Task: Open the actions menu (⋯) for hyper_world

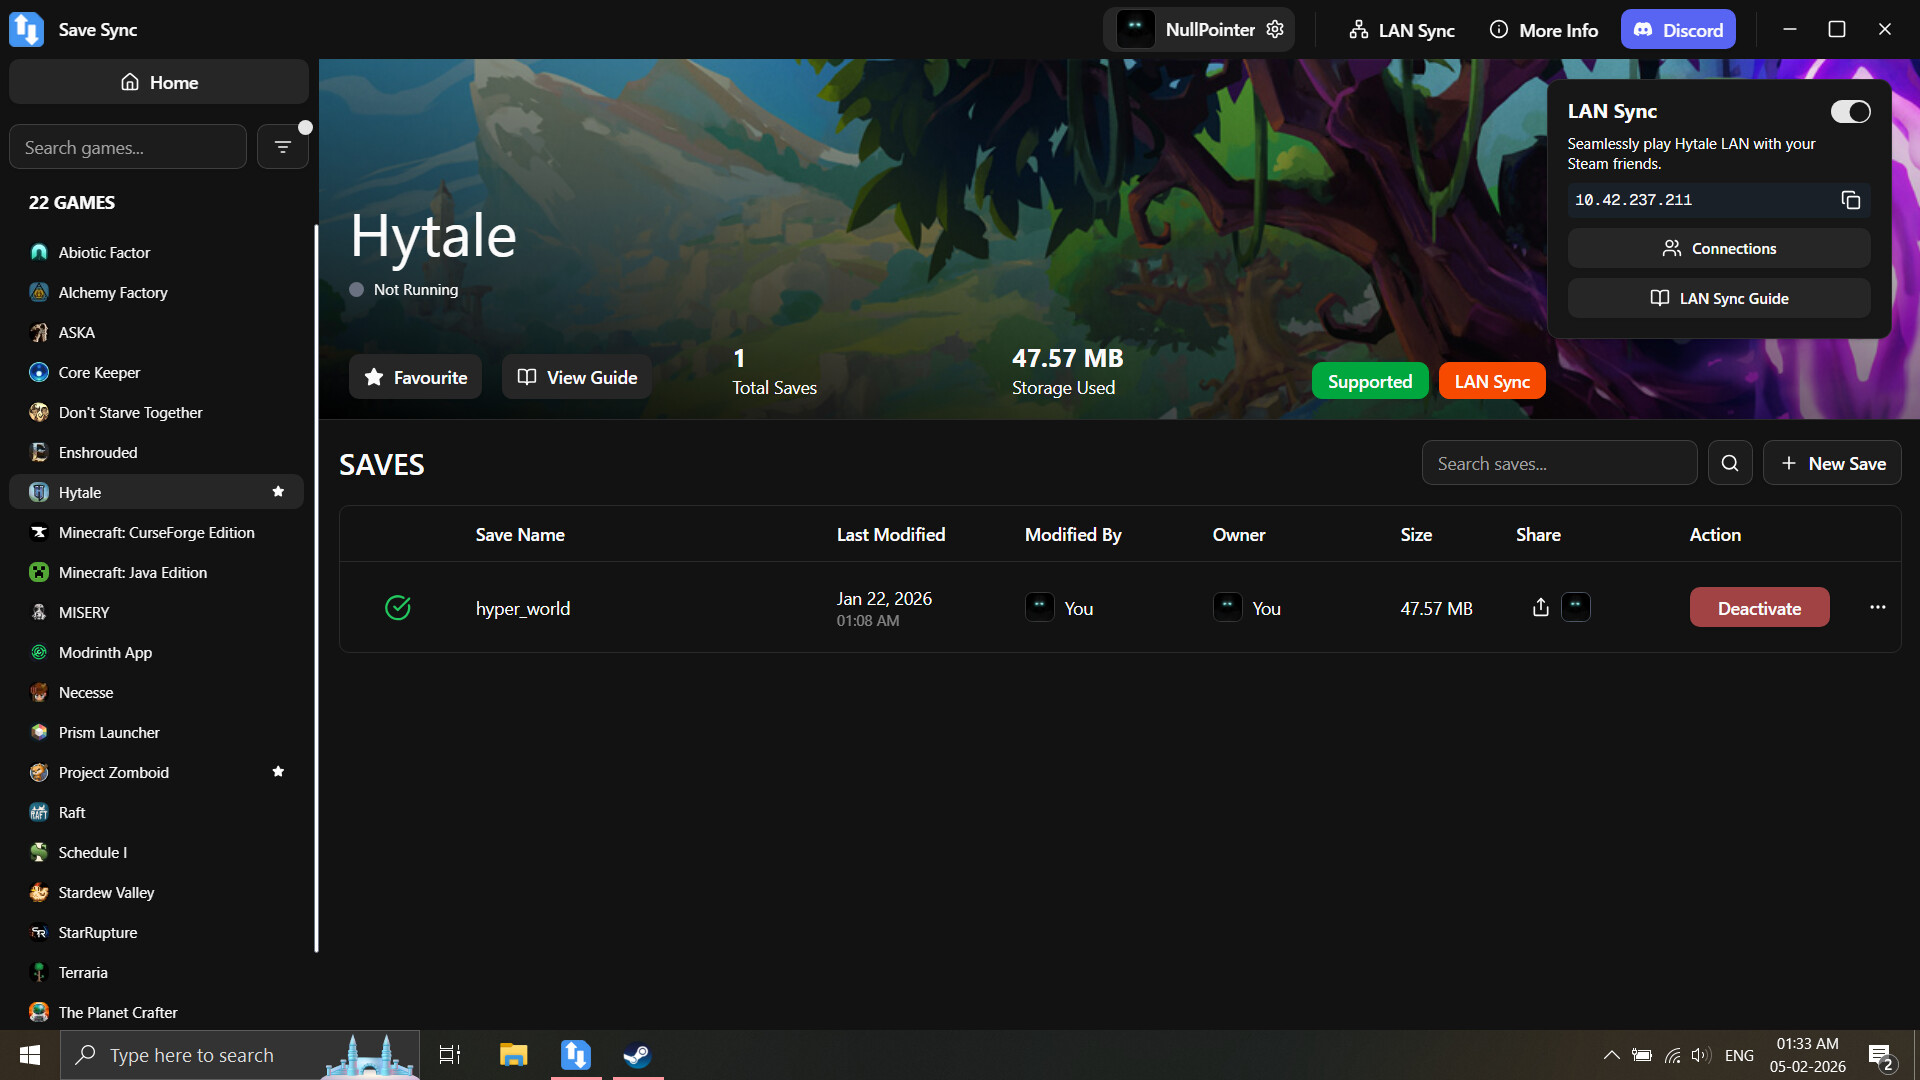Action: pyautogui.click(x=1876, y=607)
